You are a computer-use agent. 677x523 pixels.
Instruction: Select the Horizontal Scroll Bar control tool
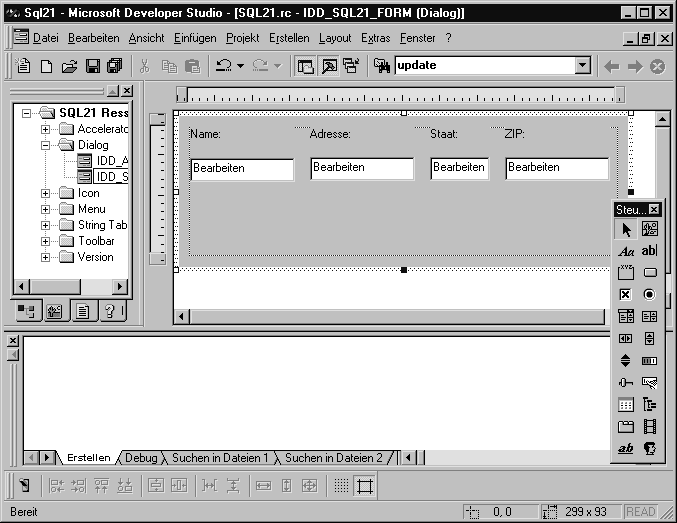pos(626,339)
